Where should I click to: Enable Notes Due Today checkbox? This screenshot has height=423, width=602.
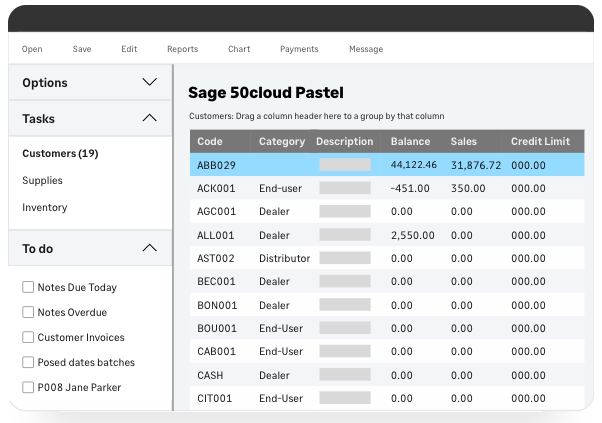pos(28,288)
